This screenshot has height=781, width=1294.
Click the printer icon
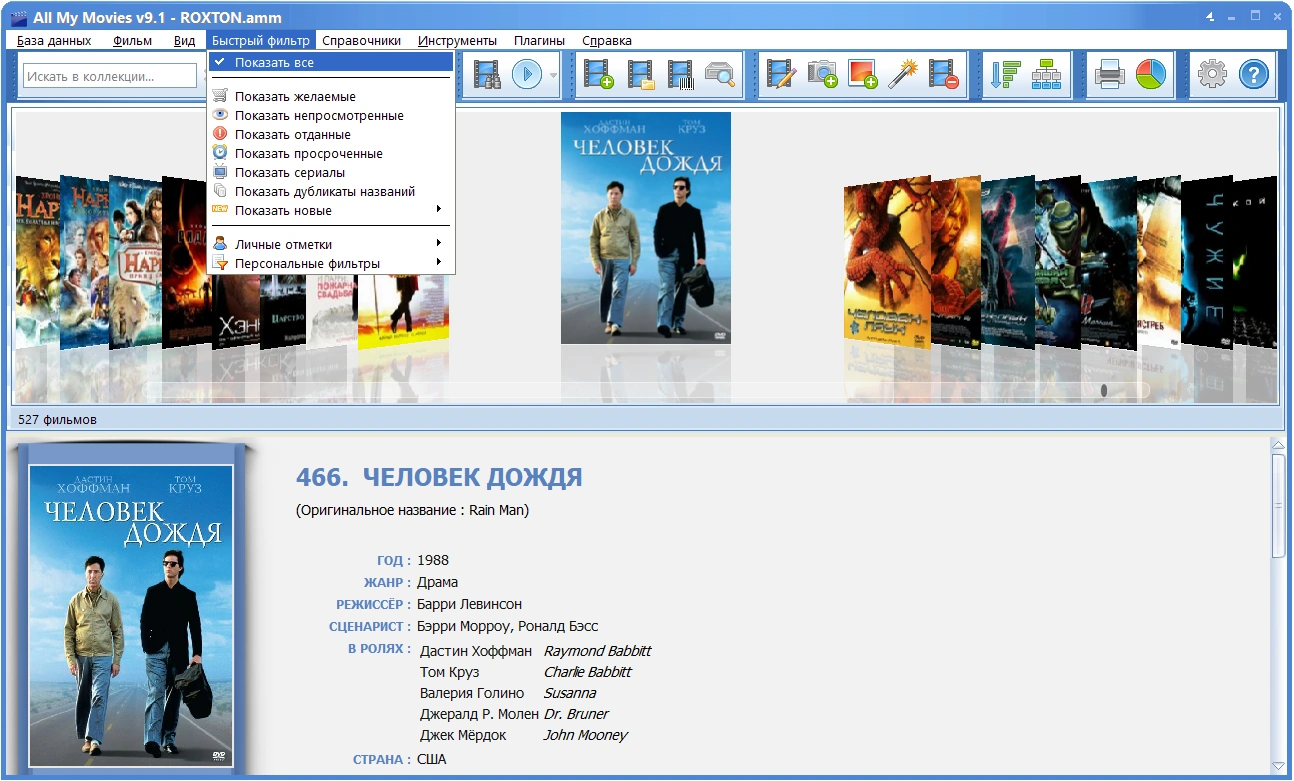tap(1109, 75)
